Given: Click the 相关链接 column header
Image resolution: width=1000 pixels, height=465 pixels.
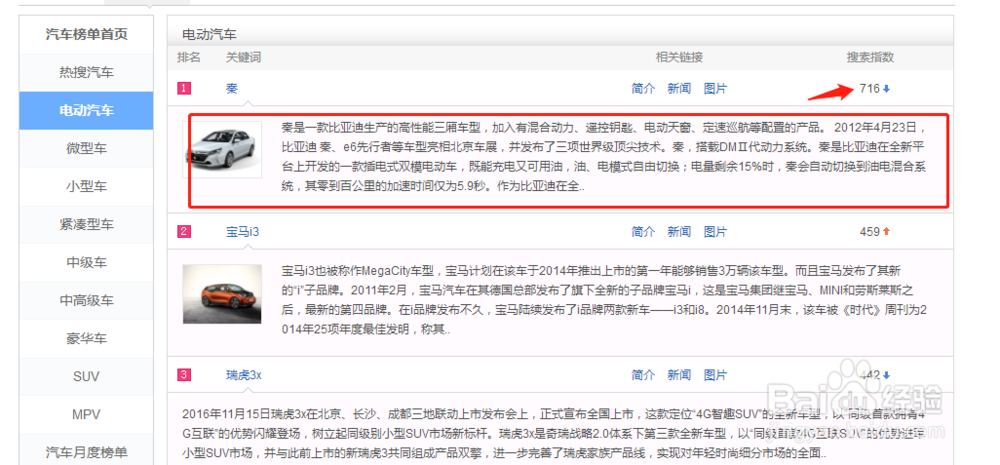Looking at the screenshot, I should pyautogui.click(x=679, y=57).
